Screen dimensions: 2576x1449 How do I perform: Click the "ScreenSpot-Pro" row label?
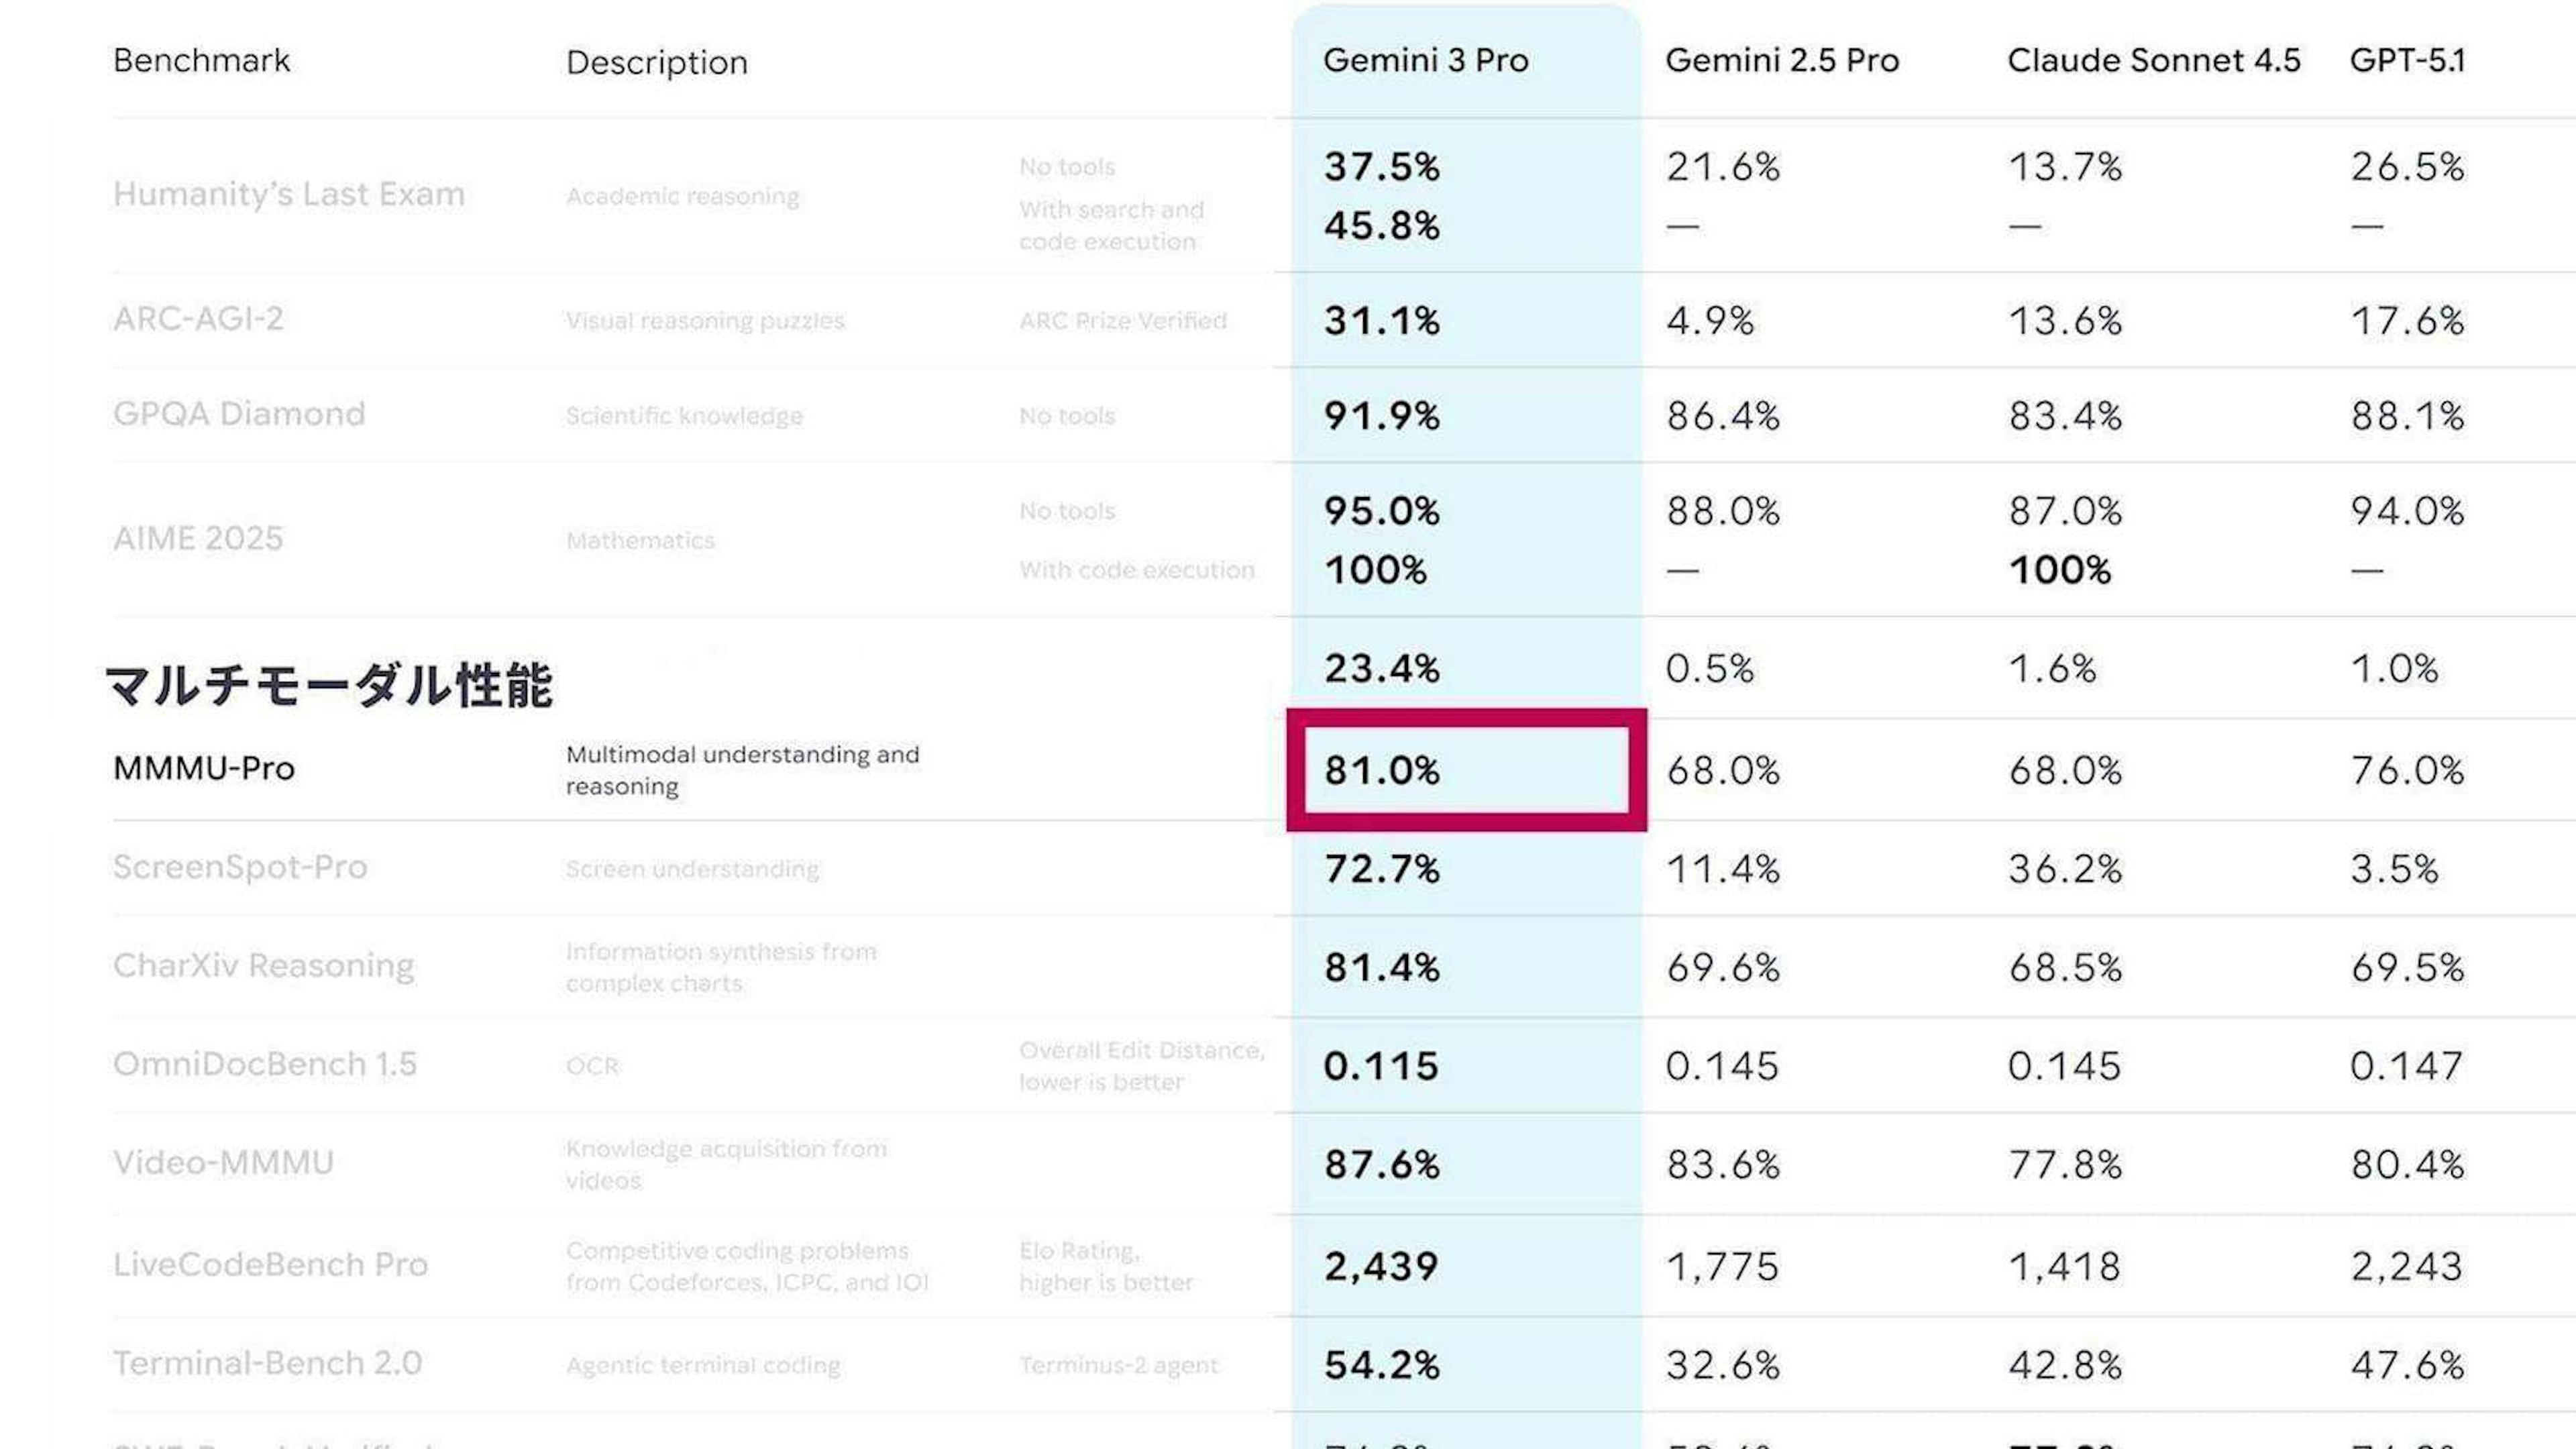pyautogui.click(x=240, y=867)
